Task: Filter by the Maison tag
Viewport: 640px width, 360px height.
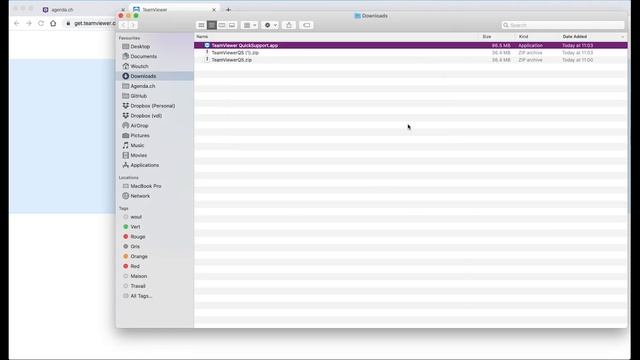Action: (138, 276)
